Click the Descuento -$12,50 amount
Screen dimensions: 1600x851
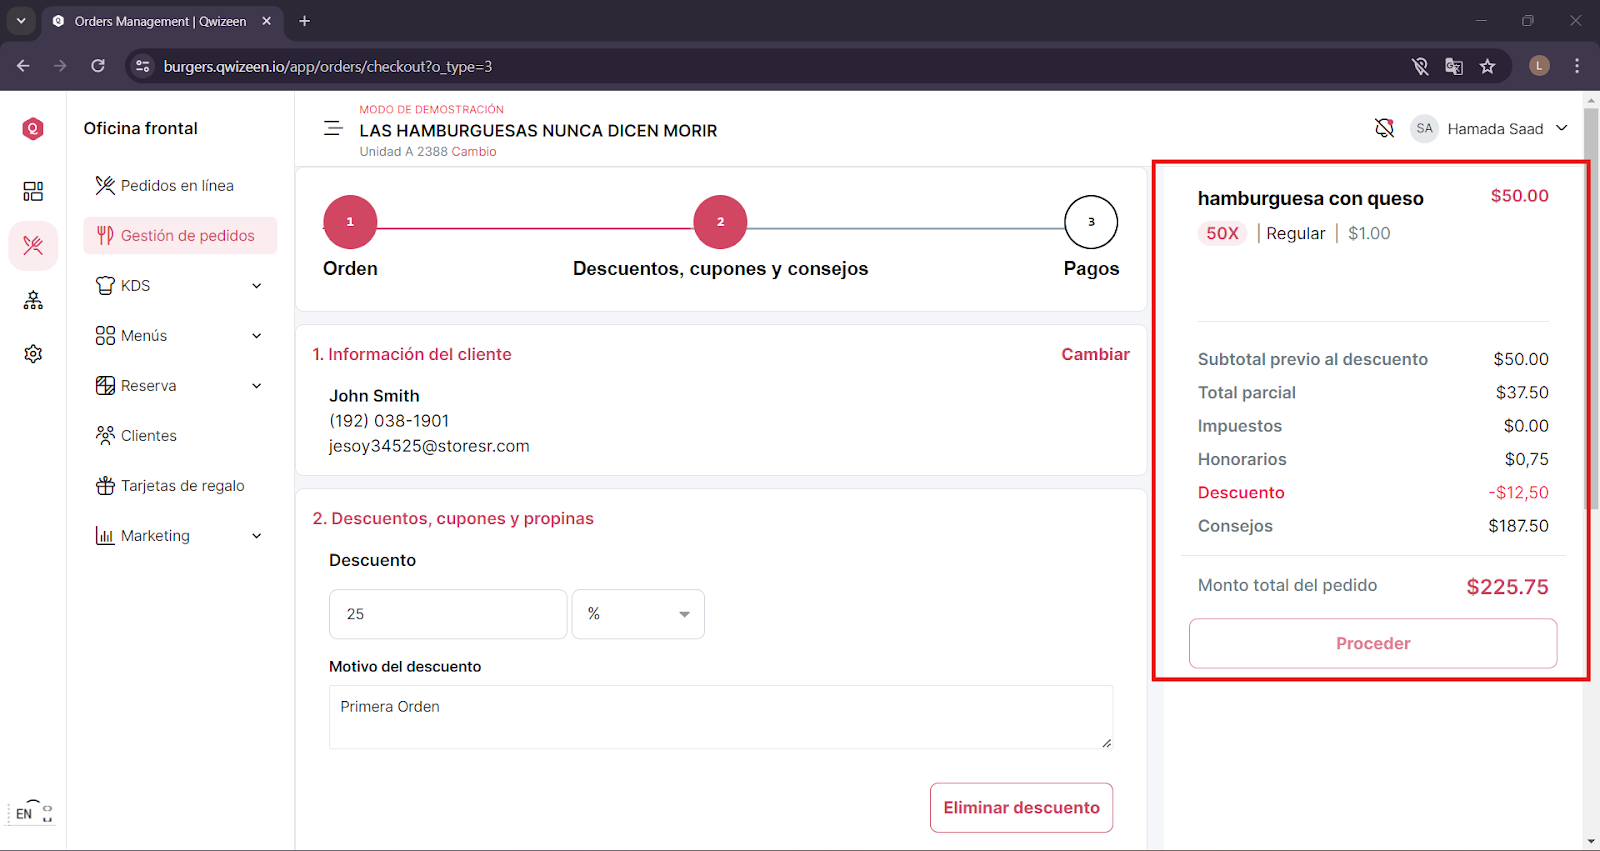tap(1518, 492)
